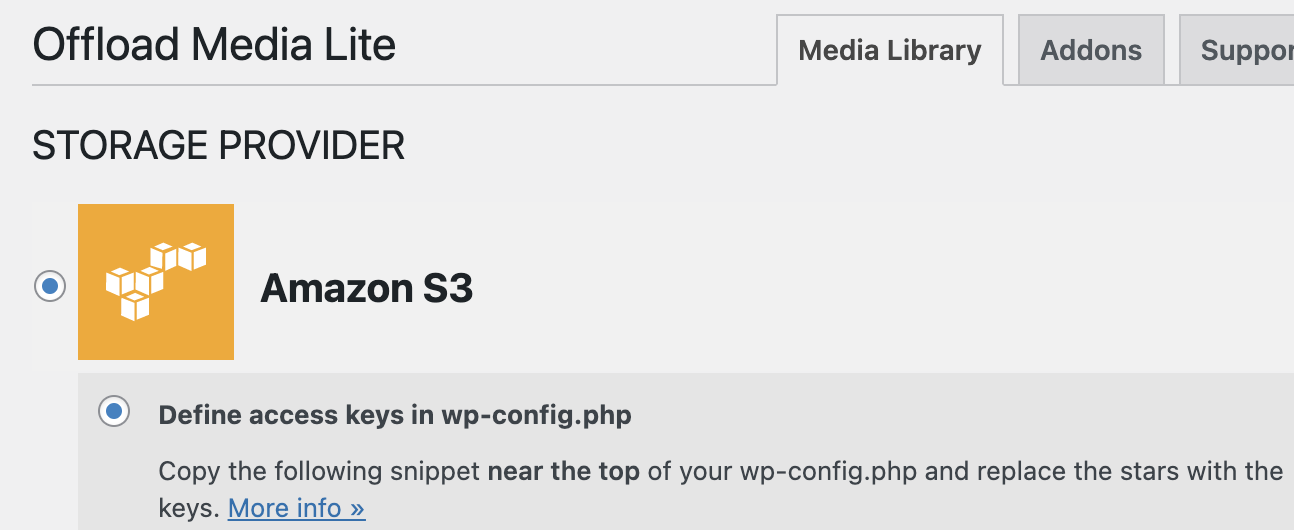Click the word 'keys.' before More info
The image size is (1294, 530).
[x=189, y=508]
